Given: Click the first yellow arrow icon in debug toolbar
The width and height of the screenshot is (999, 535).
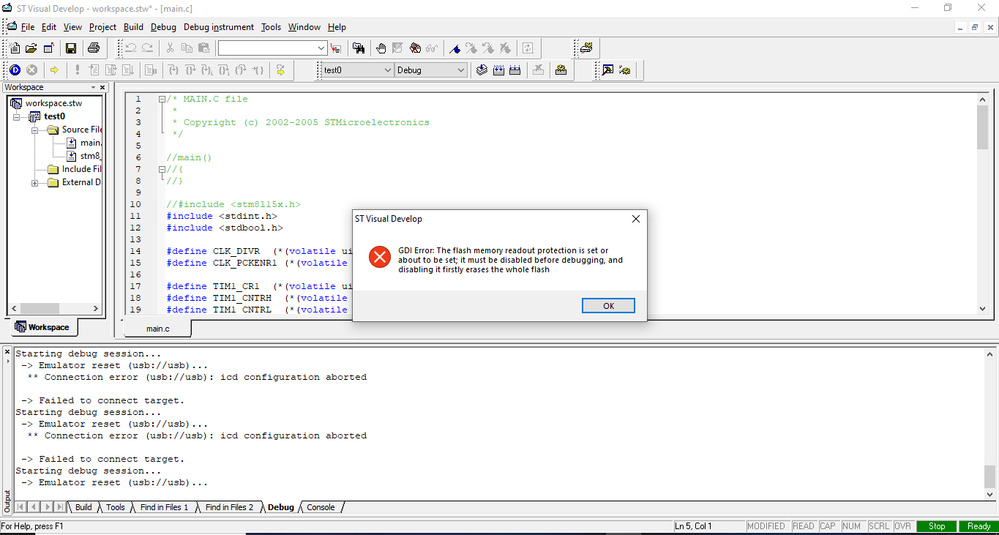Looking at the screenshot, I should pos(54,70).
